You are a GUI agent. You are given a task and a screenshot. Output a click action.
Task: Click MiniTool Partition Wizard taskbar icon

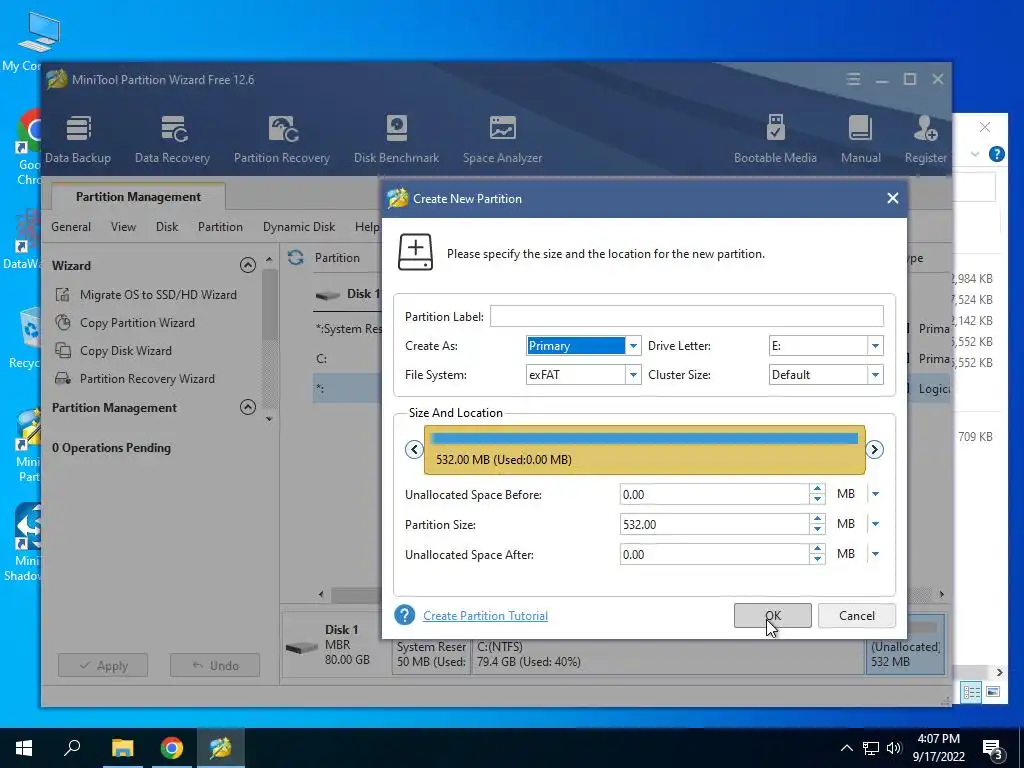point(221,748)
